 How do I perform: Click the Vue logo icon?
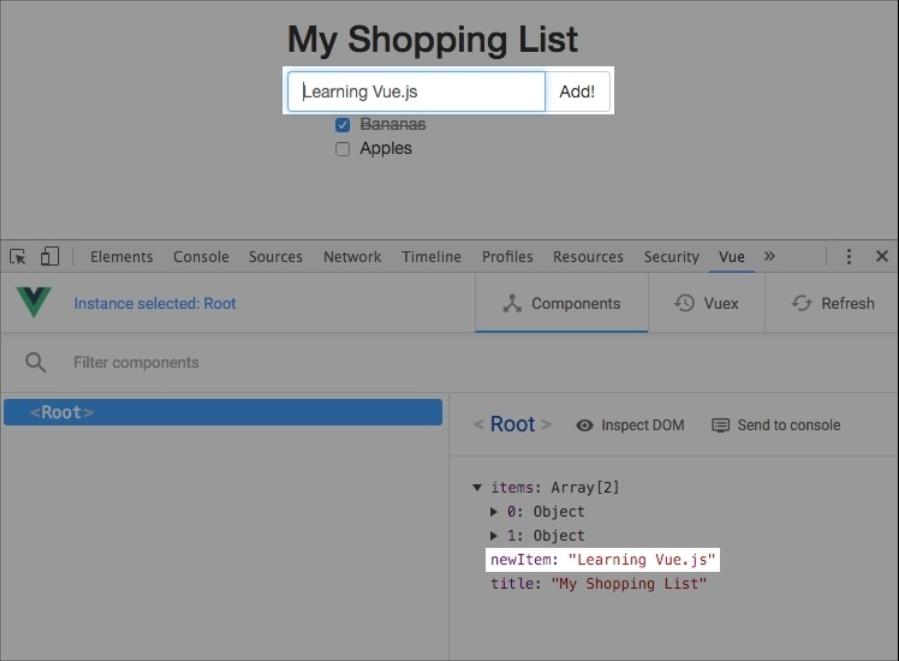coord(34,303)
